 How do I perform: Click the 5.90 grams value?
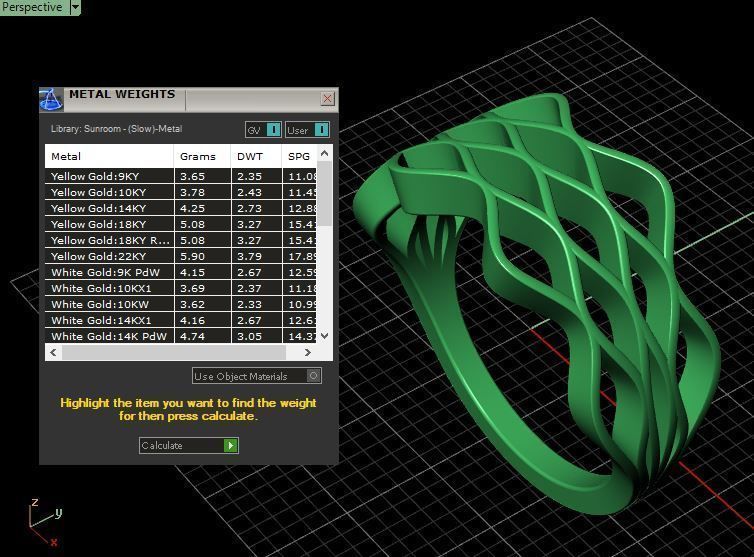(x=192, y=256)
